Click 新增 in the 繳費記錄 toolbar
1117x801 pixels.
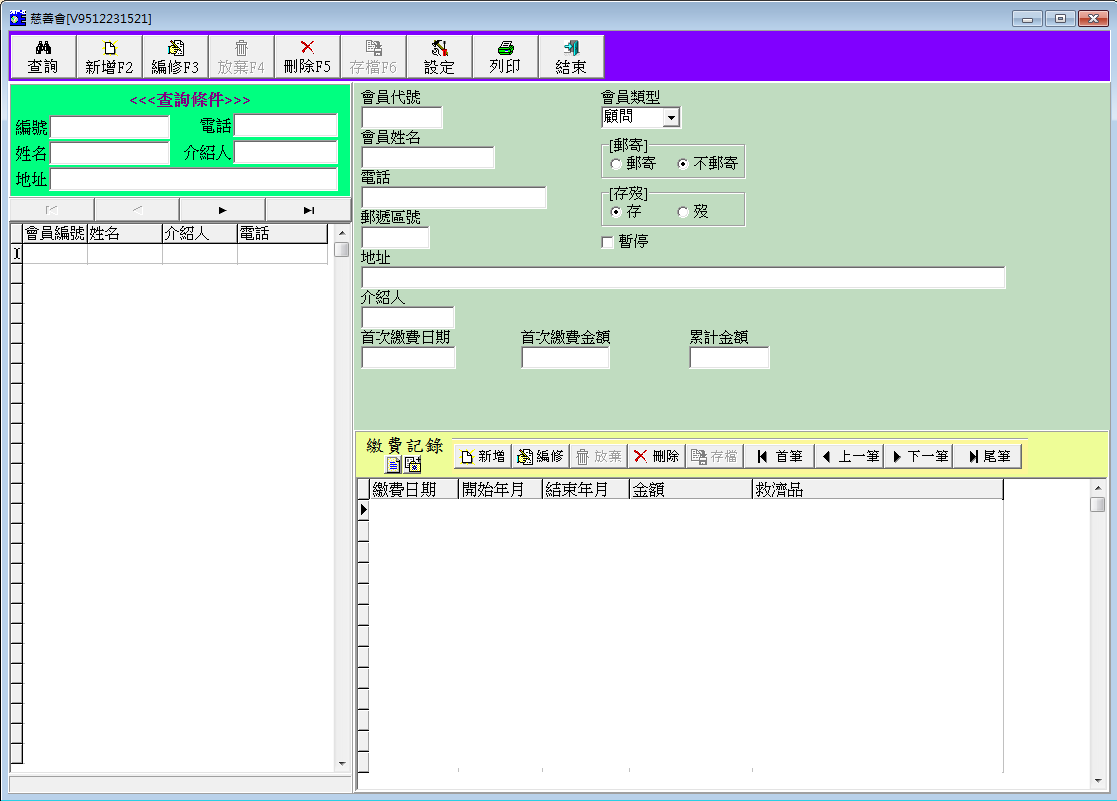coord(482,456)
